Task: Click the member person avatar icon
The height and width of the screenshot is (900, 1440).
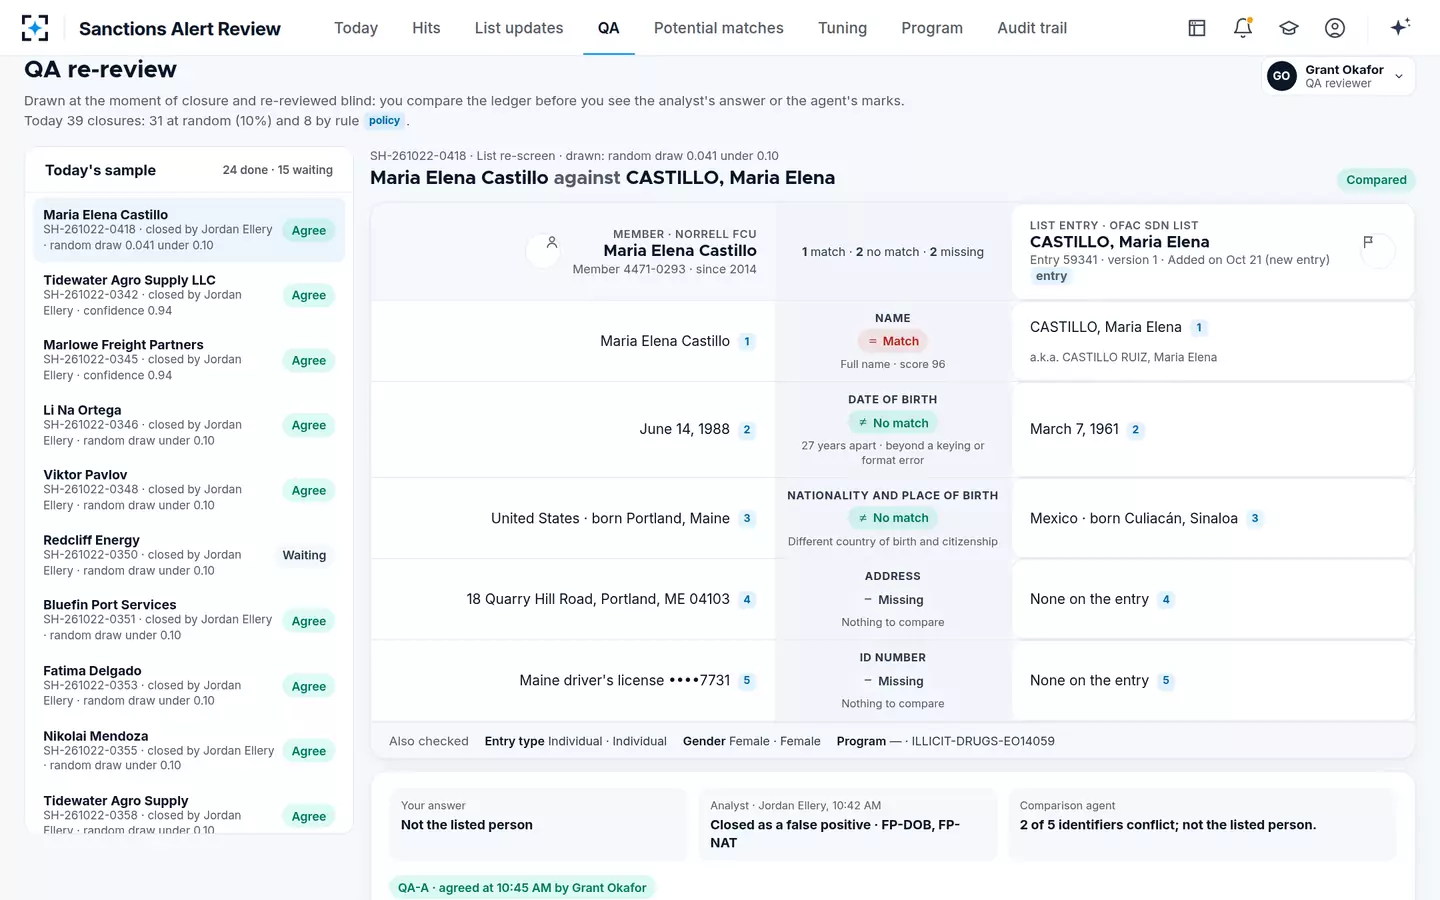Action: pyautogui.click(x=551, y=242)
